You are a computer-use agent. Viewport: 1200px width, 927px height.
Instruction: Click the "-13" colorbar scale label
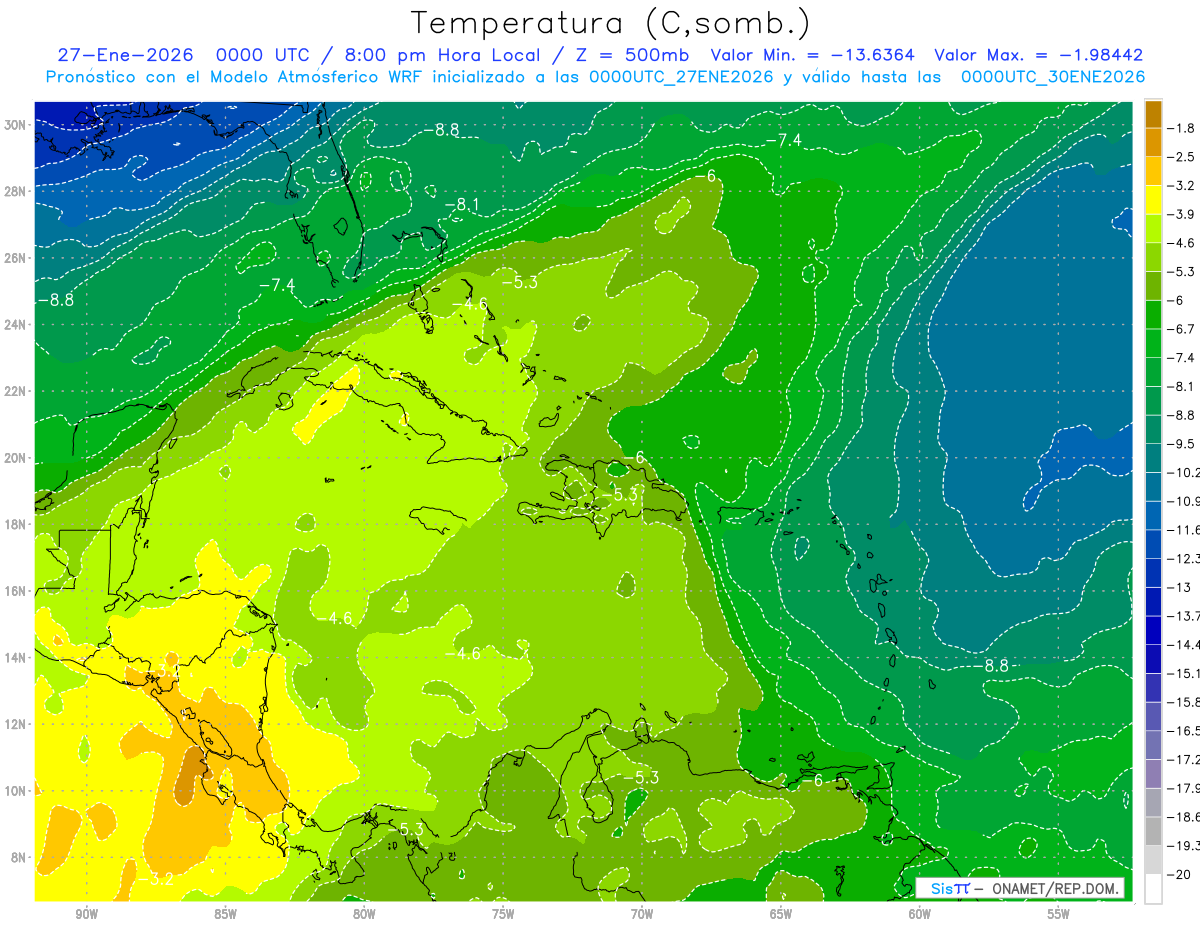1179,587
